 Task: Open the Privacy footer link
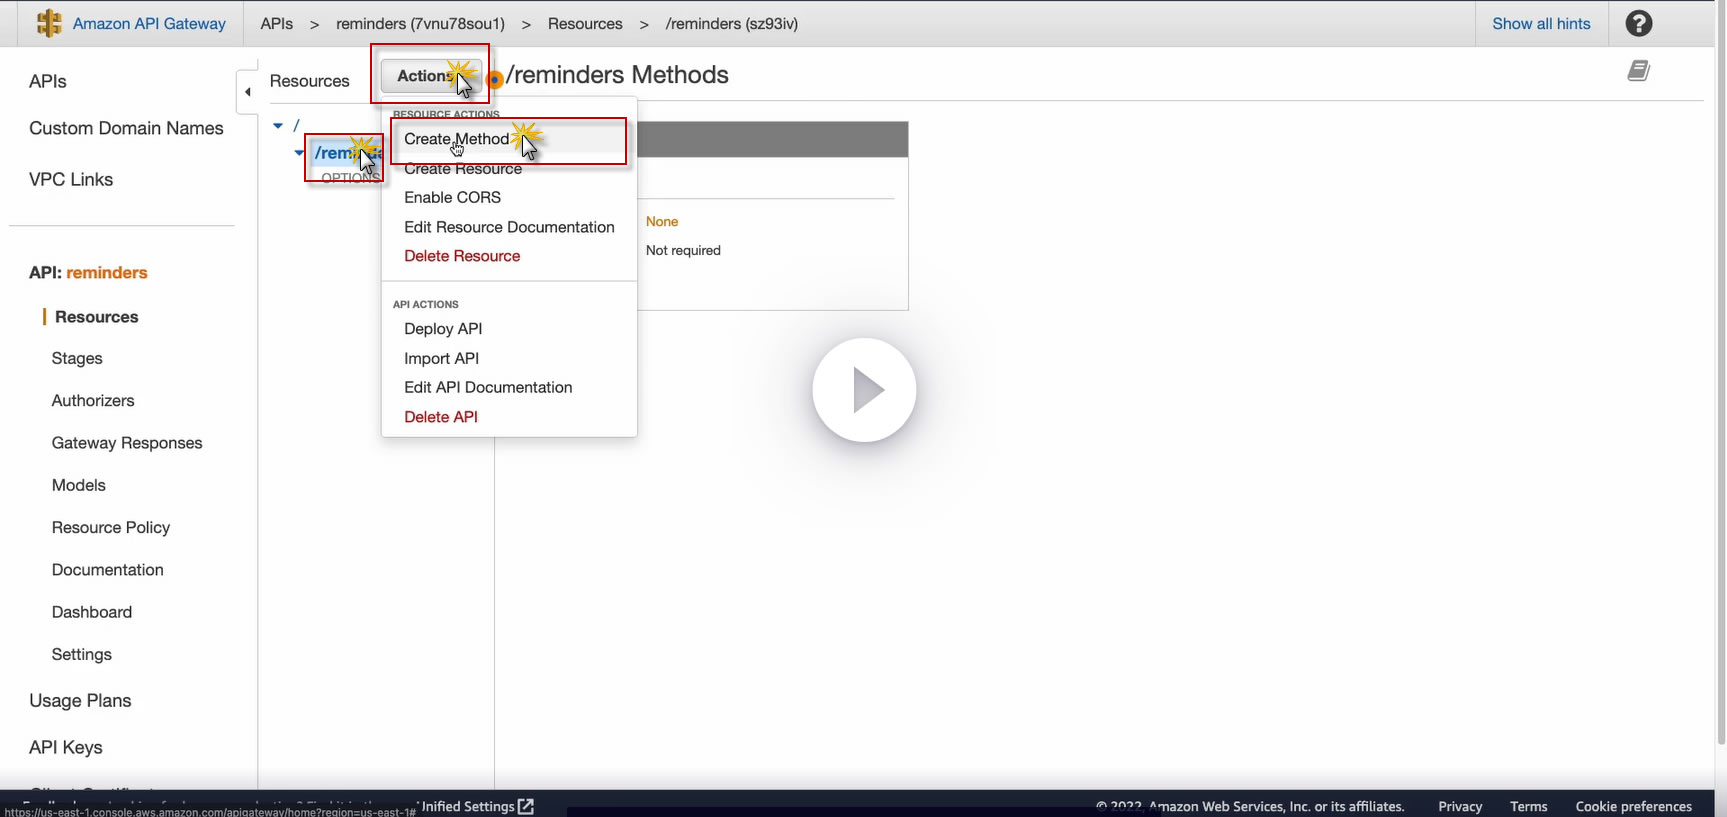[x=1460, y=806]
